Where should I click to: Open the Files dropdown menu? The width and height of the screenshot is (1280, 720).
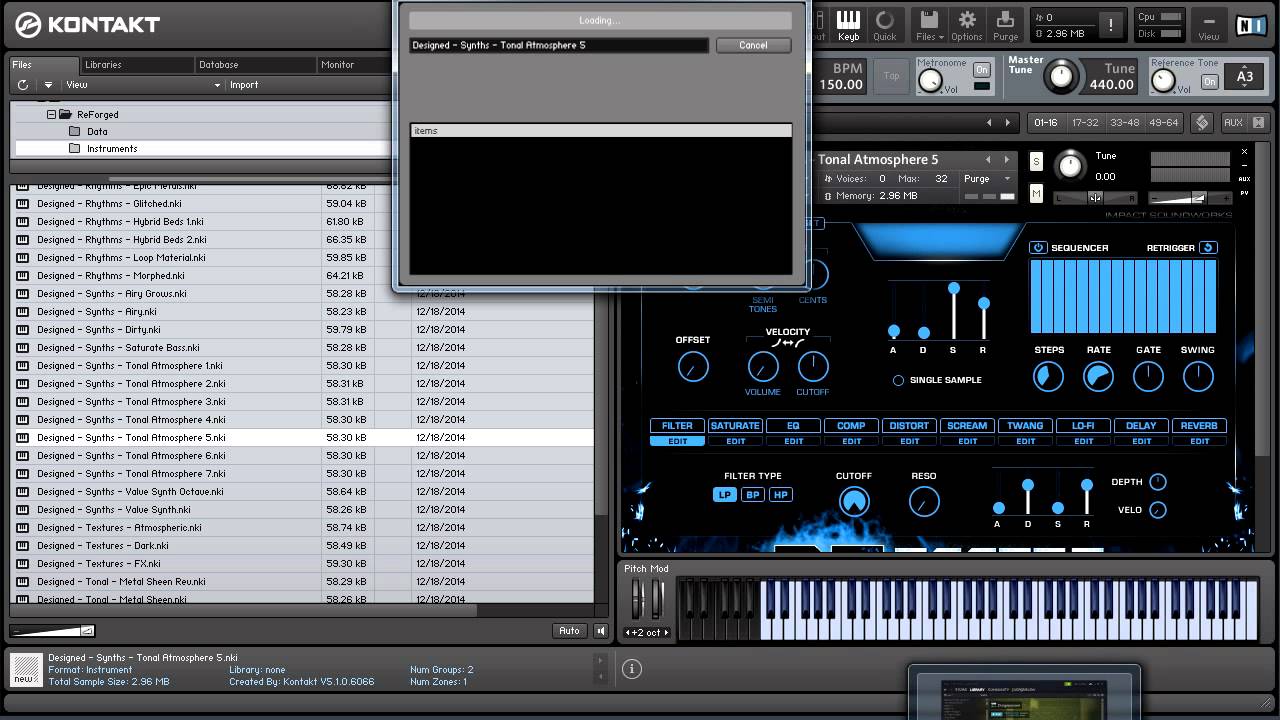click(929, 25)
